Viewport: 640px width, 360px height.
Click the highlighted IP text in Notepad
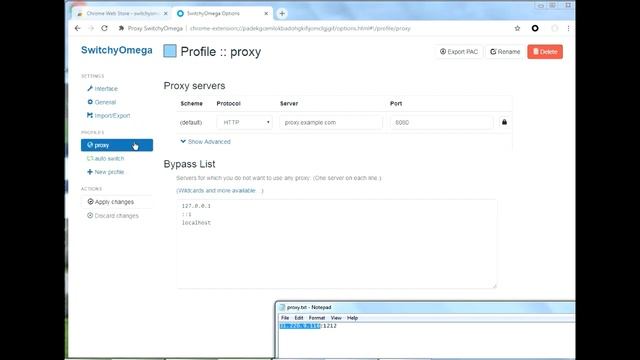pyautogui.click(x=300, y=326)
